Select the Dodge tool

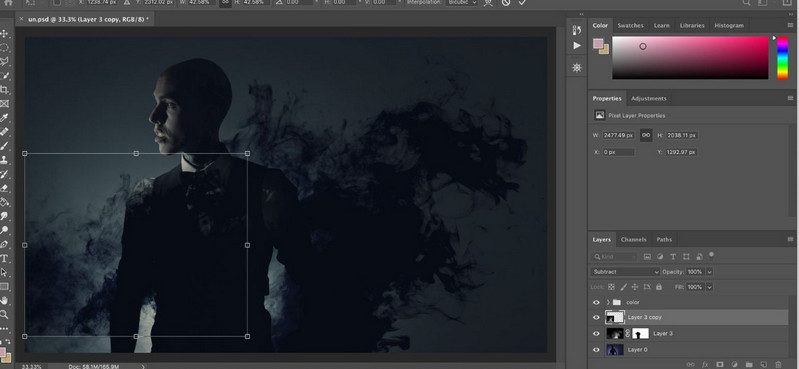[5, 230]
